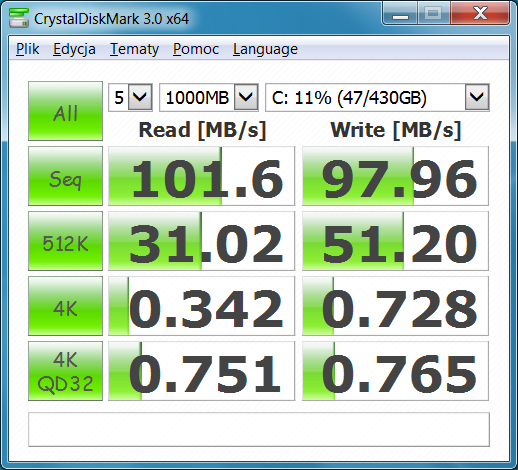Click the empty comment field at bottom

[x=259, y=430]
